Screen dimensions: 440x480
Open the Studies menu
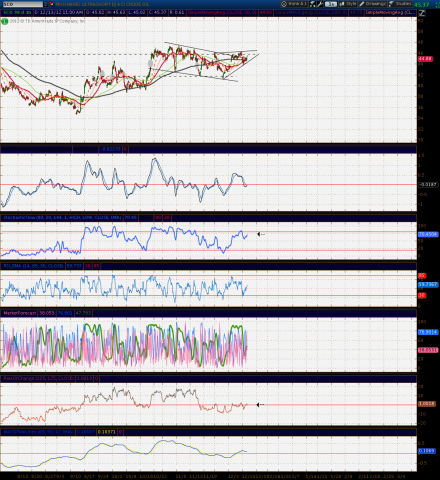[400, 4]
